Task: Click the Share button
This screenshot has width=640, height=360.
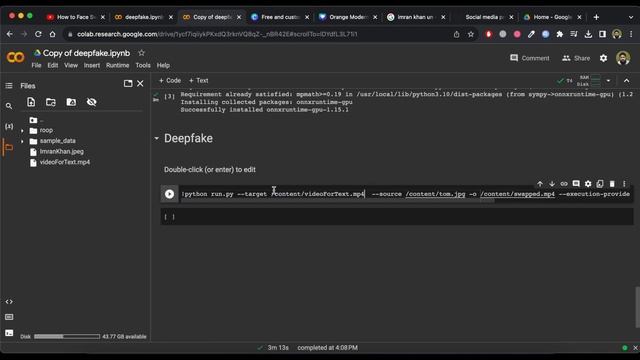Action: (x=576, y=58)
